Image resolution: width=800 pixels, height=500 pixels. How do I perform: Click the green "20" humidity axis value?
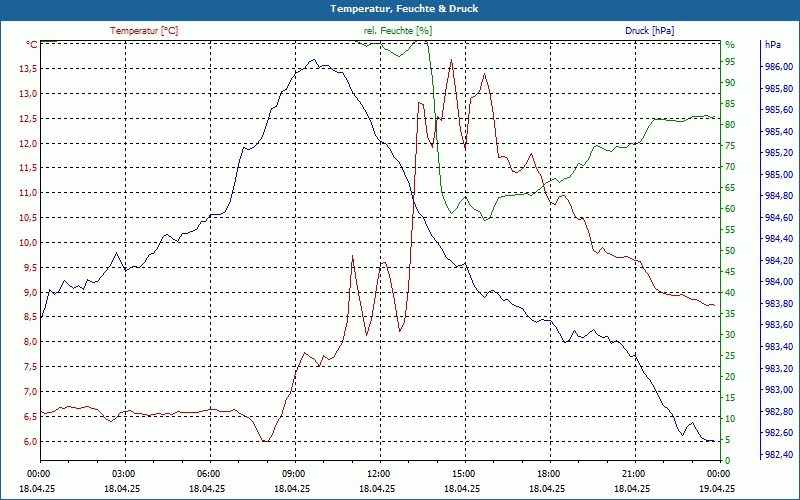730,377
